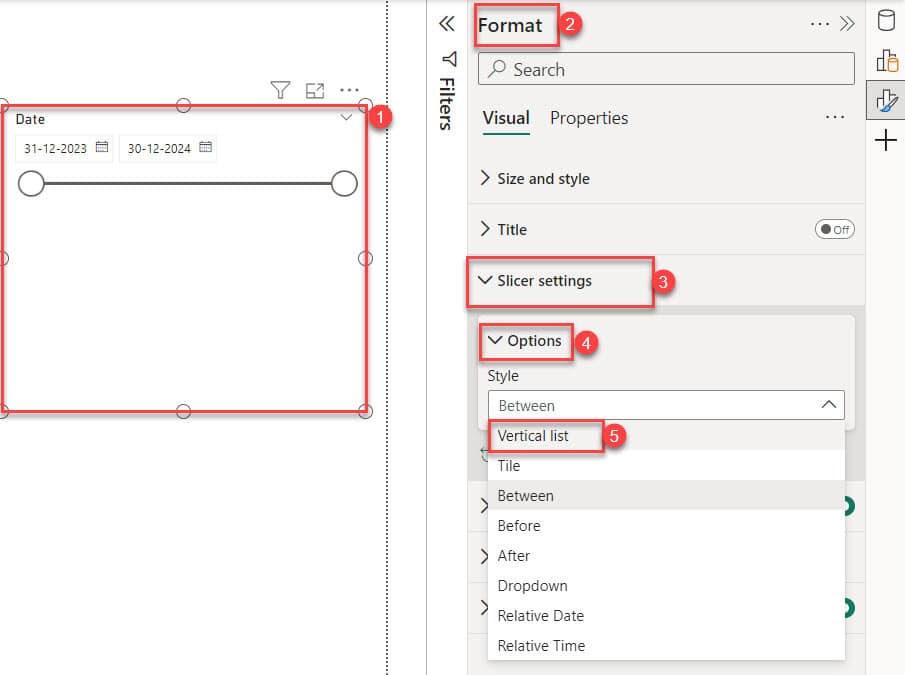Choose Relative Time from the Style list
Image resolution: width=905 pixels, height=675 pixels.
click(666, 646)
